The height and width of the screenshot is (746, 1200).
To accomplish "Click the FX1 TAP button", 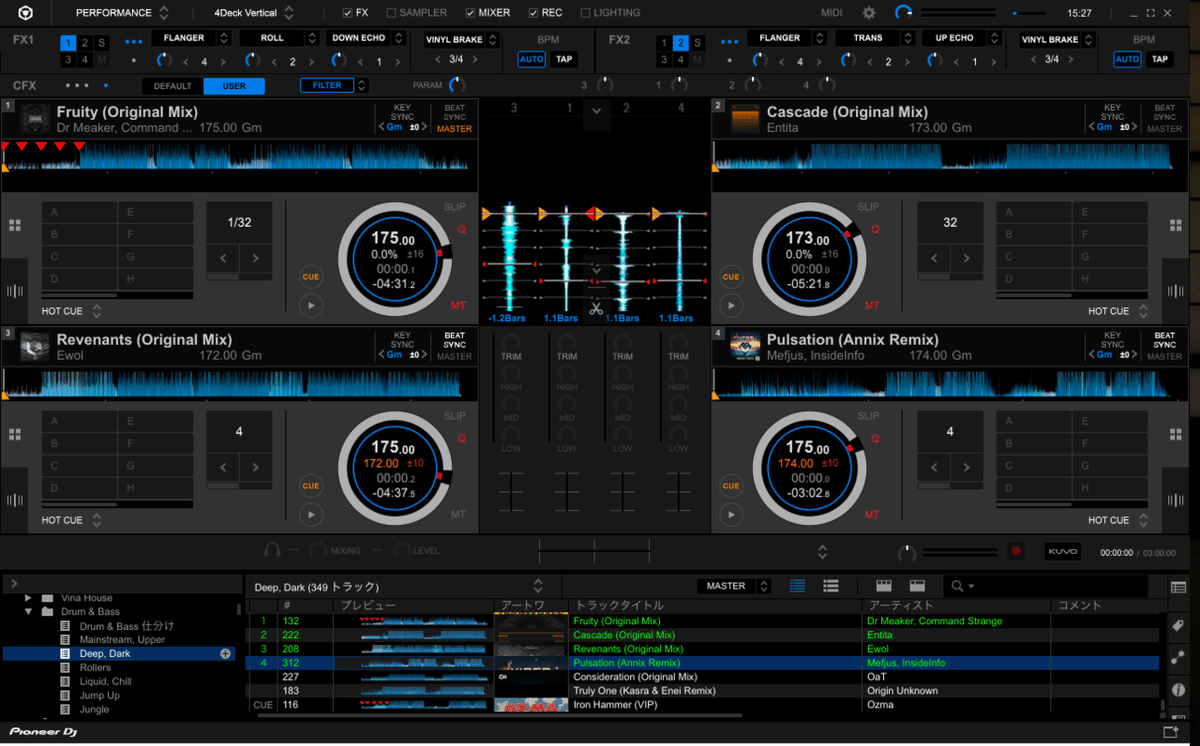I will [565, 59].
